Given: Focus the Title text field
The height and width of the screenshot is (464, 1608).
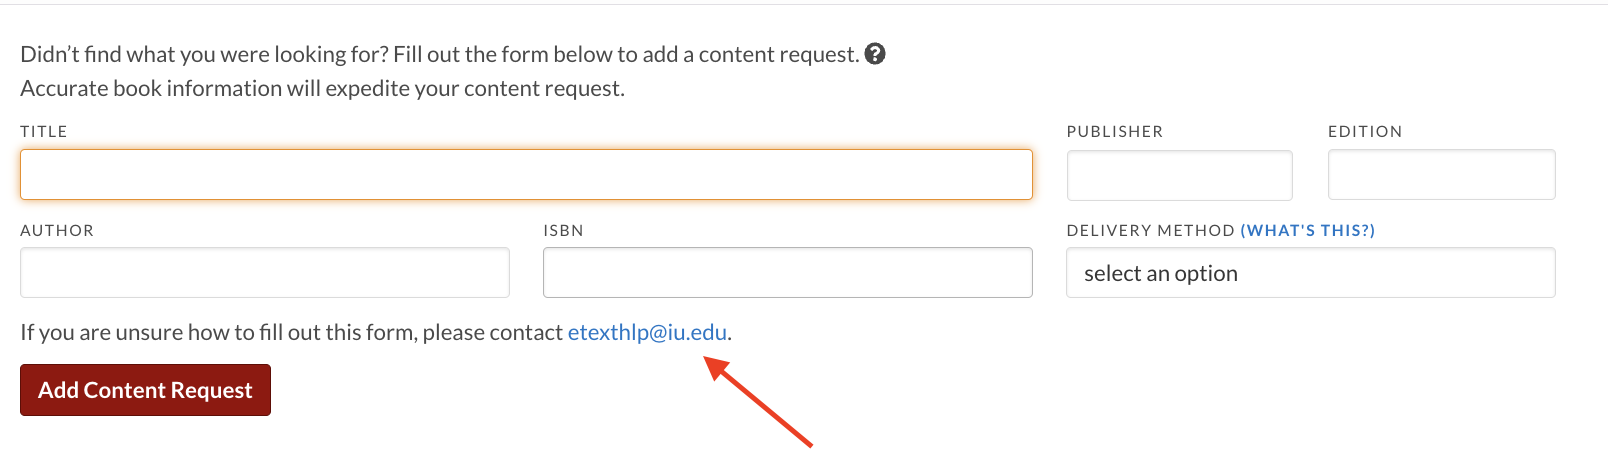Looking at the screenshot, I should [x=526, y=174].
